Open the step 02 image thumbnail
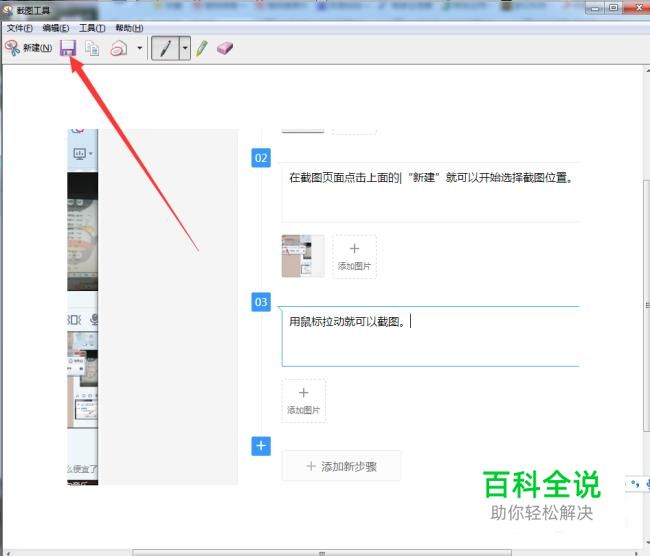The height and width of the screenshot is (556, 650). [303, 256]
